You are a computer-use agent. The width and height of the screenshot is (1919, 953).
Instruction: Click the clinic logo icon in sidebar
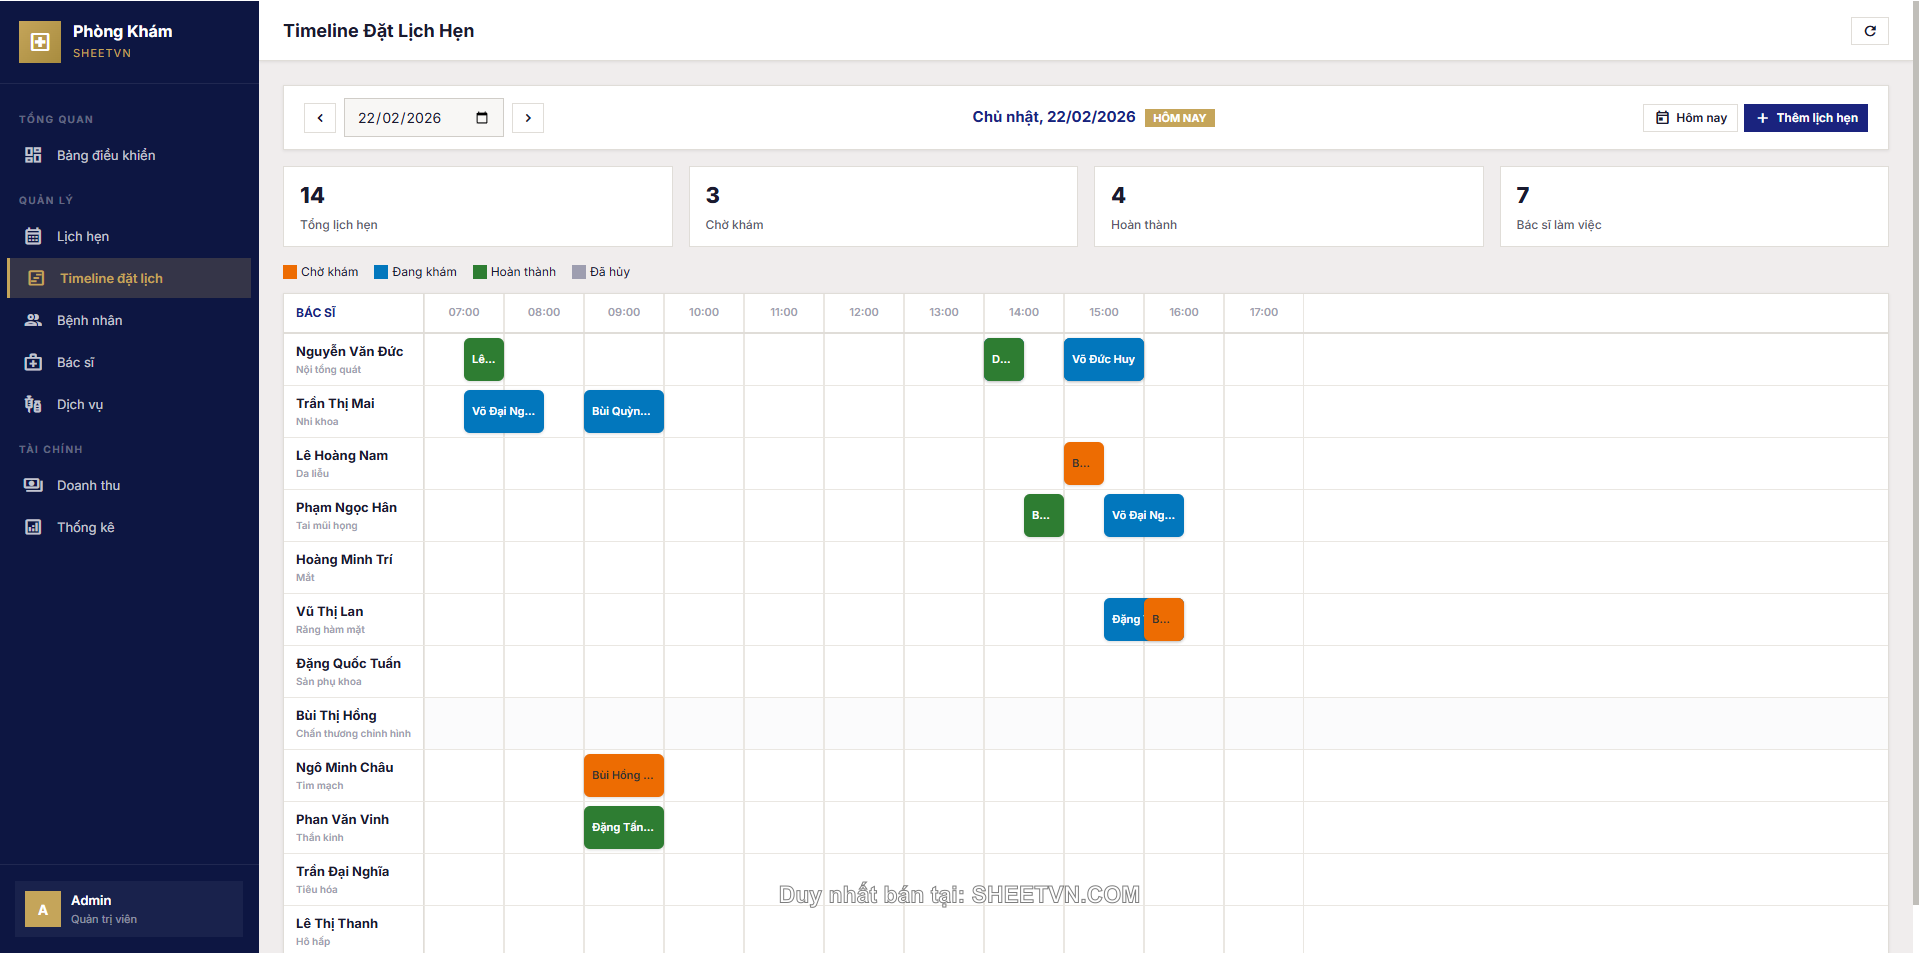point(40,42)
